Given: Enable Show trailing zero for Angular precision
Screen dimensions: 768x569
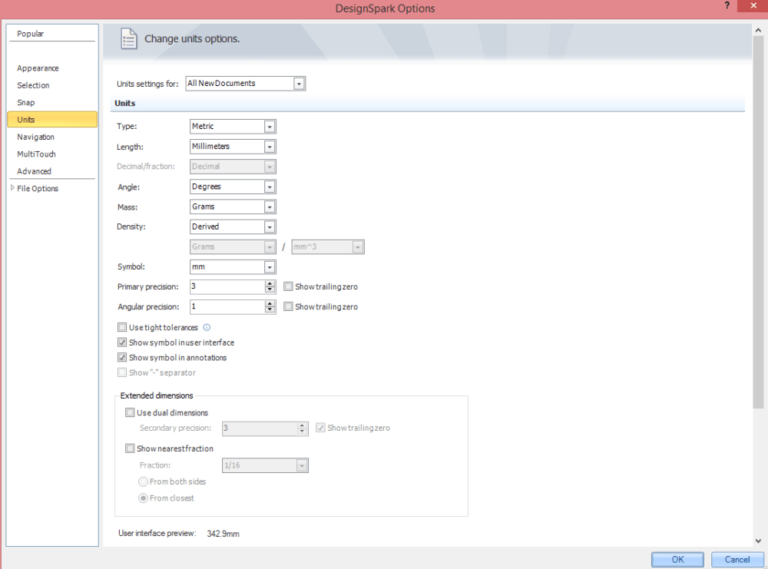Looking at the screenshot, I should 288,307.
